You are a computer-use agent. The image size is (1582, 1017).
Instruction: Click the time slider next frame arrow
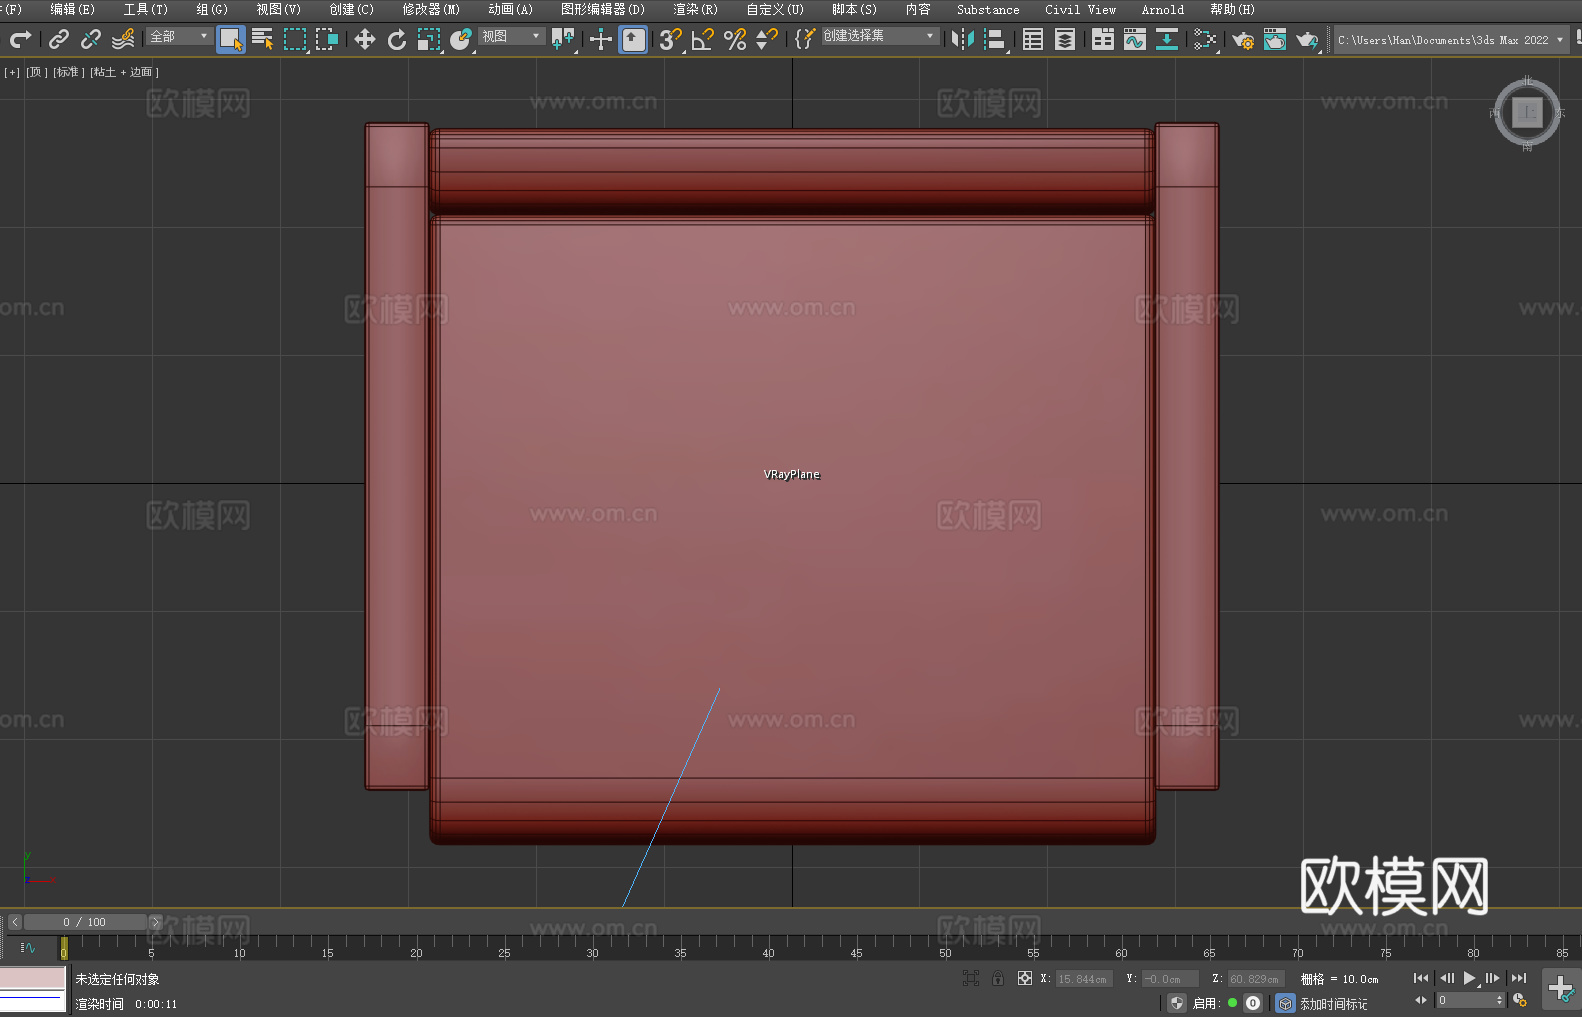pos(155,922)
